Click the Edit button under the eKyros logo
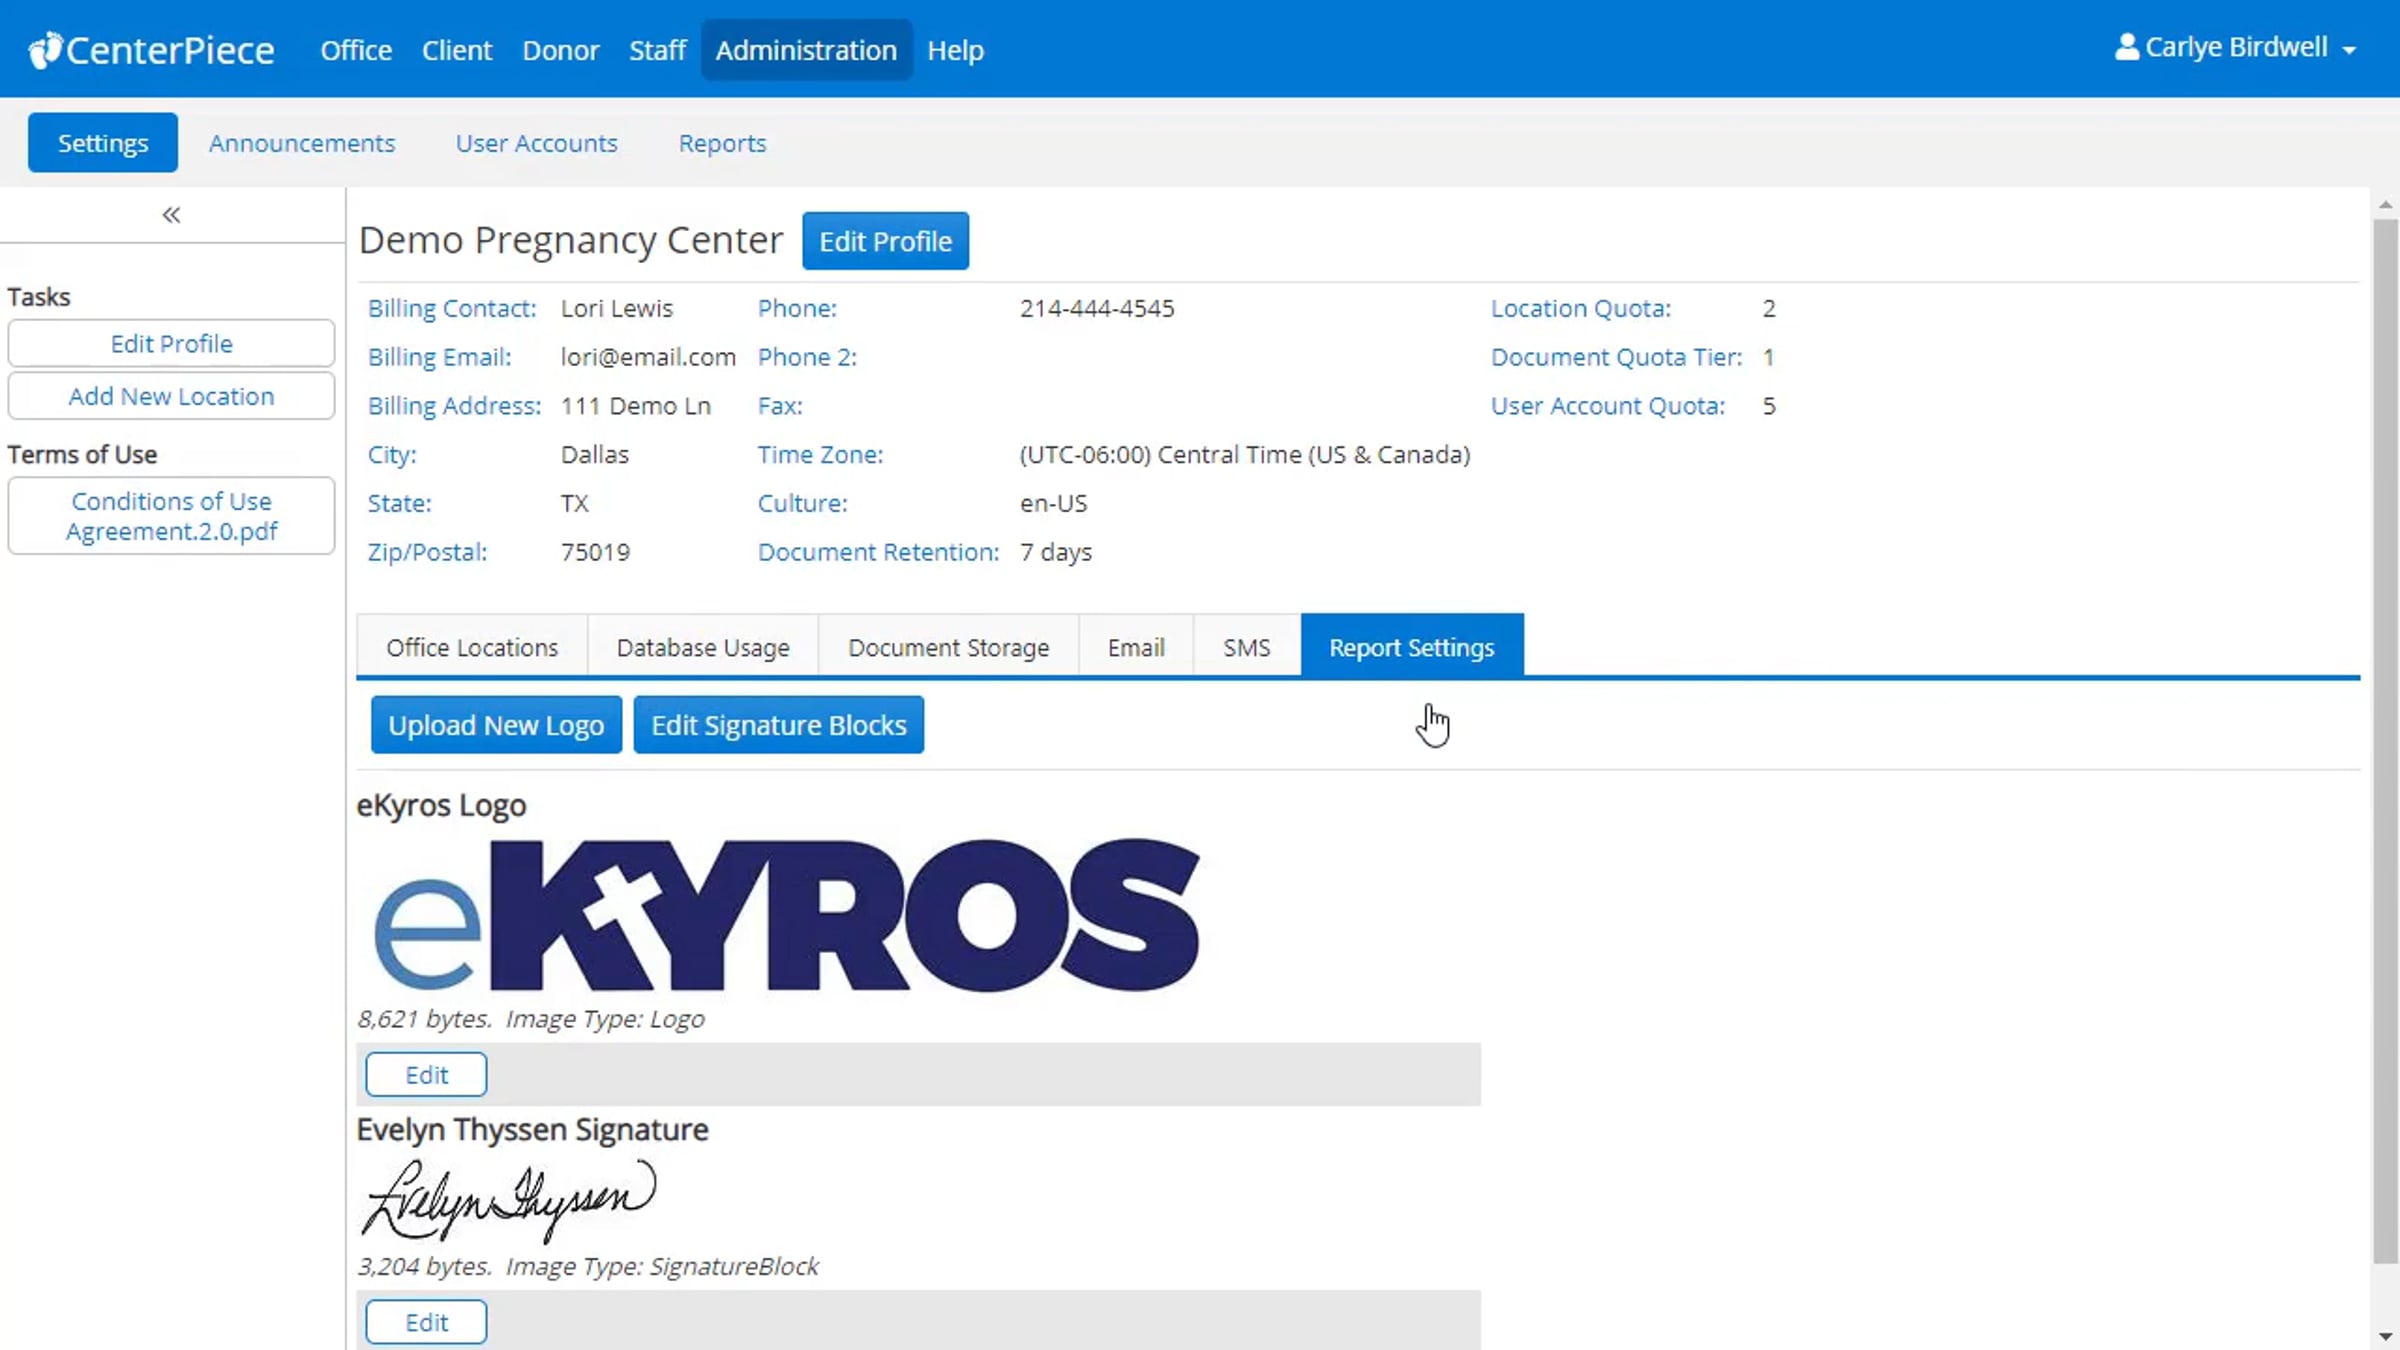The height and width of the screenshot is (1350, 2400). click(x=425, y=1074)
